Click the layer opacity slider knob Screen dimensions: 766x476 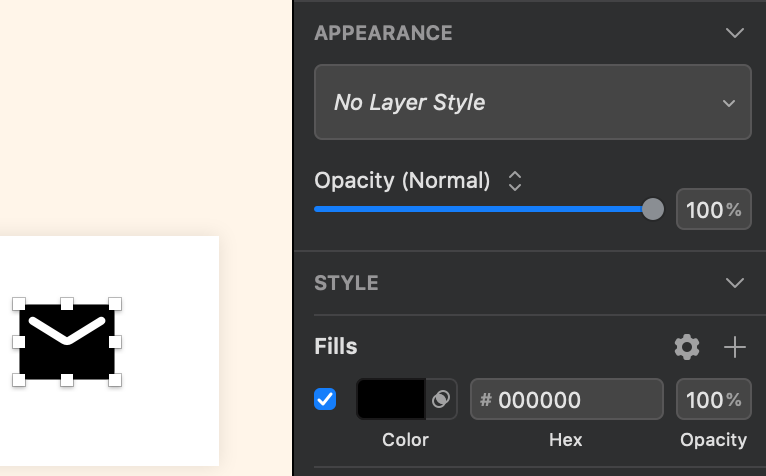coord(652,209)
